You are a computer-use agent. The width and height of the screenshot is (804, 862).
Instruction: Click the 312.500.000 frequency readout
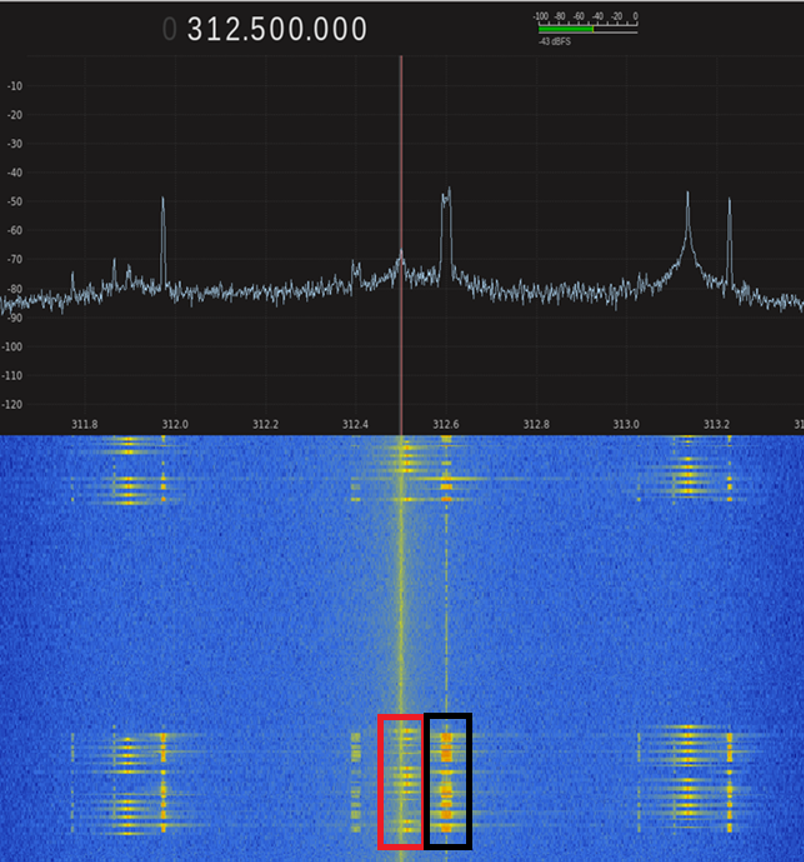pos(277,30)
